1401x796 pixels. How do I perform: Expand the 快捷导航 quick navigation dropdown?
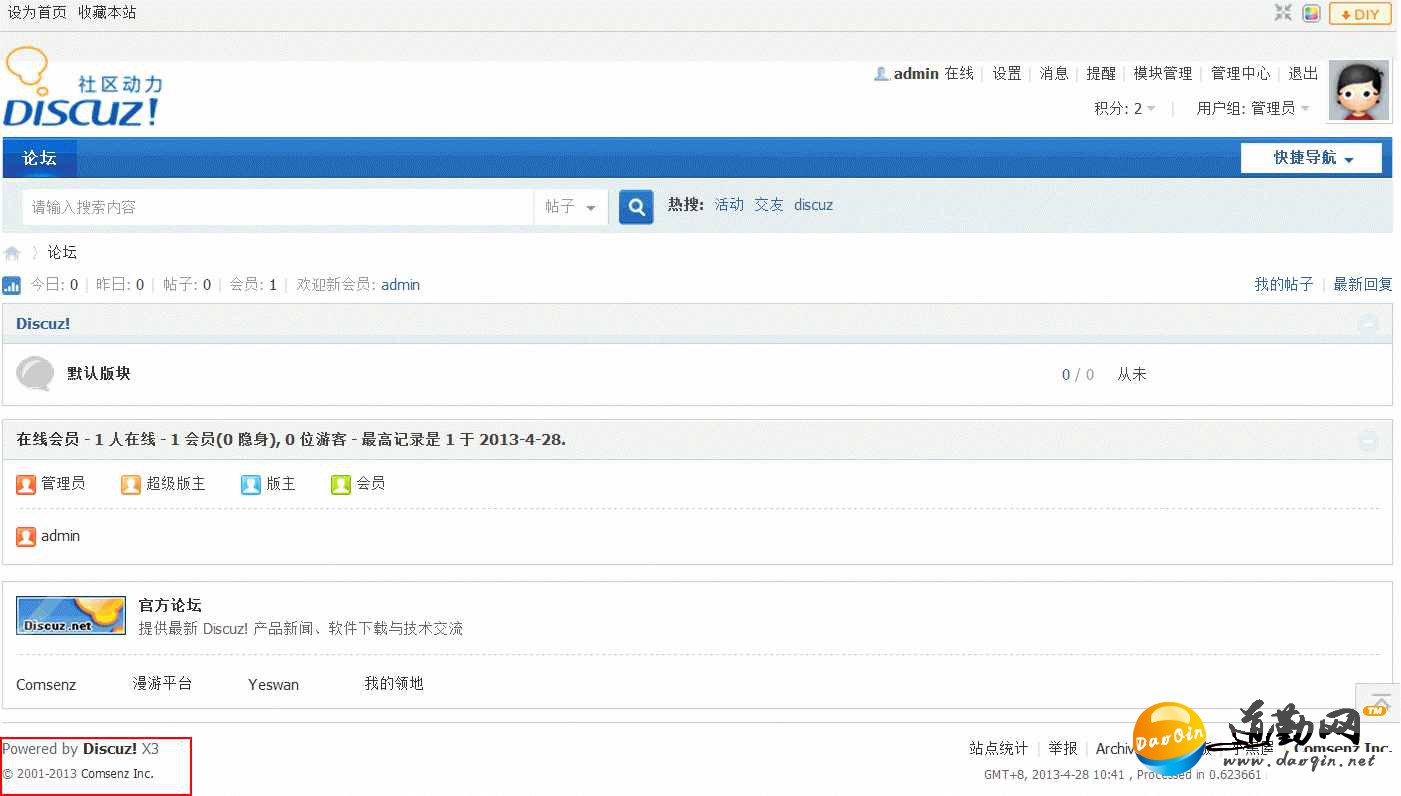(x=1312, y=158)
